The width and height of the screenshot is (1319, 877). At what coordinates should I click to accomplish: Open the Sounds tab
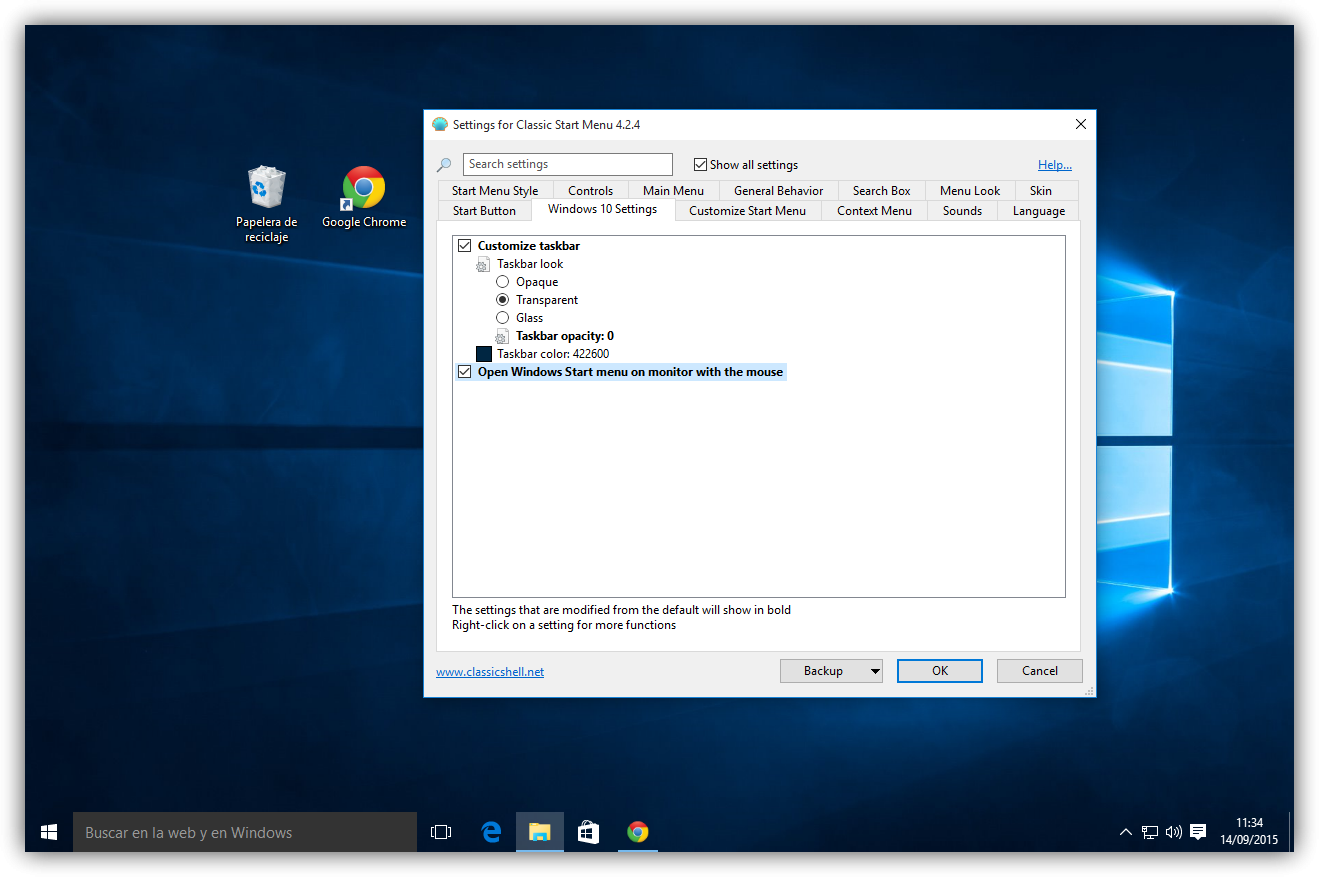pos(962,211)
